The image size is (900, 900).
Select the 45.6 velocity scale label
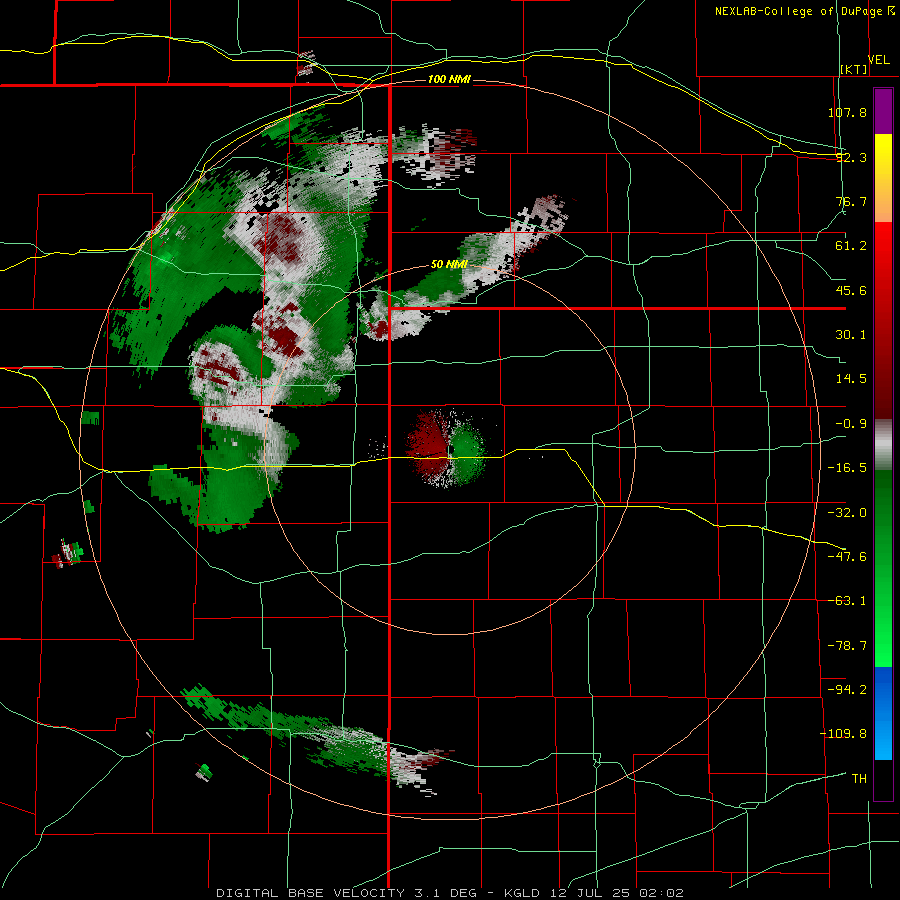click(x=851, y=290)
